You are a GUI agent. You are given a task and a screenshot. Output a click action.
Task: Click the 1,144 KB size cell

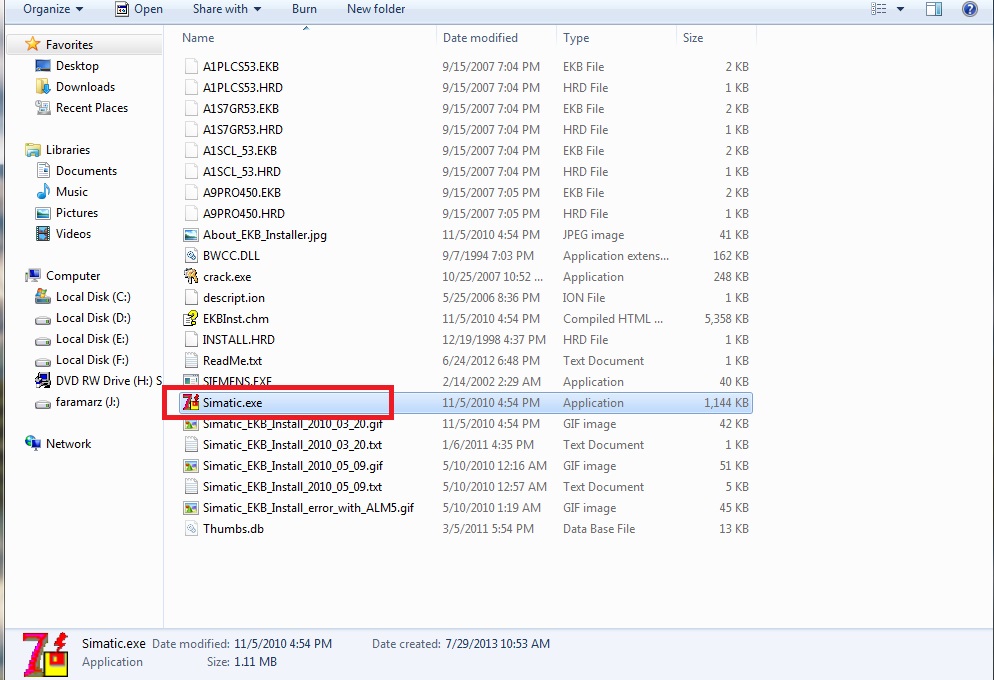[x=726, y=402]
